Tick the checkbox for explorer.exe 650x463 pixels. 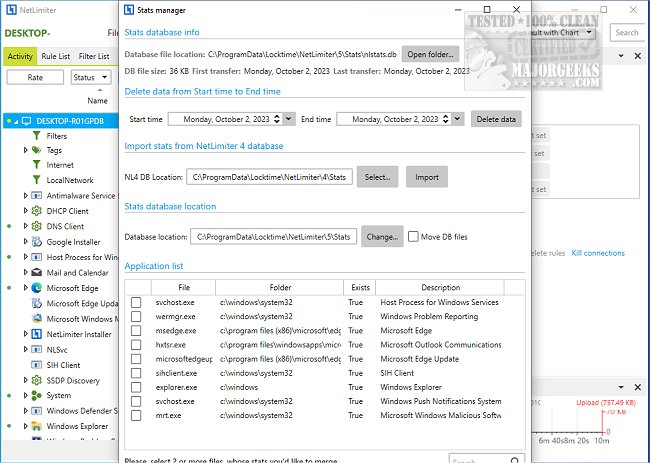[x=136, y=387]
